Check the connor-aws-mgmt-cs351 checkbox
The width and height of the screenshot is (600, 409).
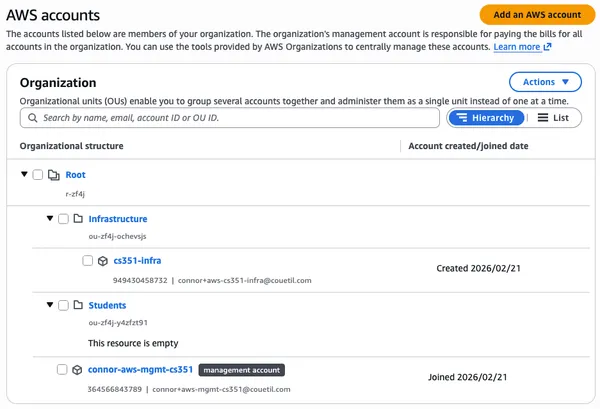tap(62, 370)
